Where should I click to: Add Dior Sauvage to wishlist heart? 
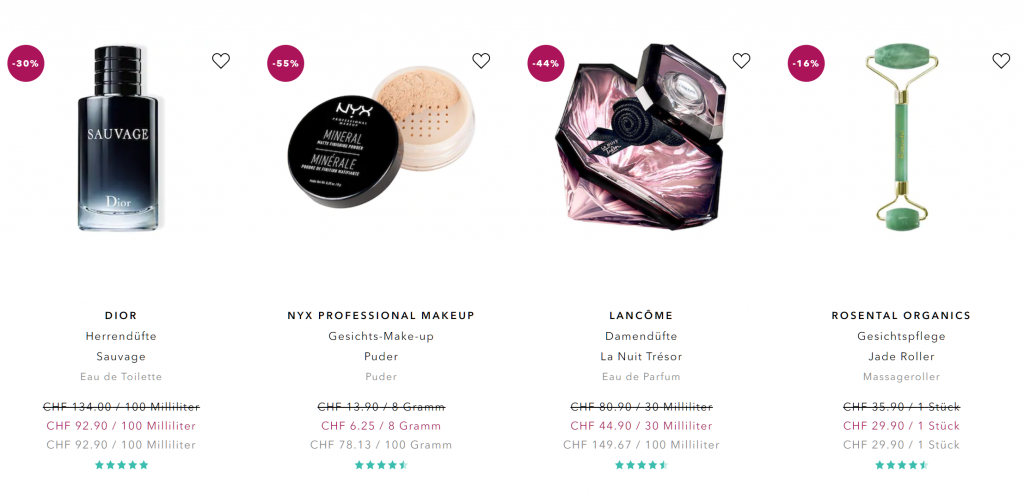point(221,61)
